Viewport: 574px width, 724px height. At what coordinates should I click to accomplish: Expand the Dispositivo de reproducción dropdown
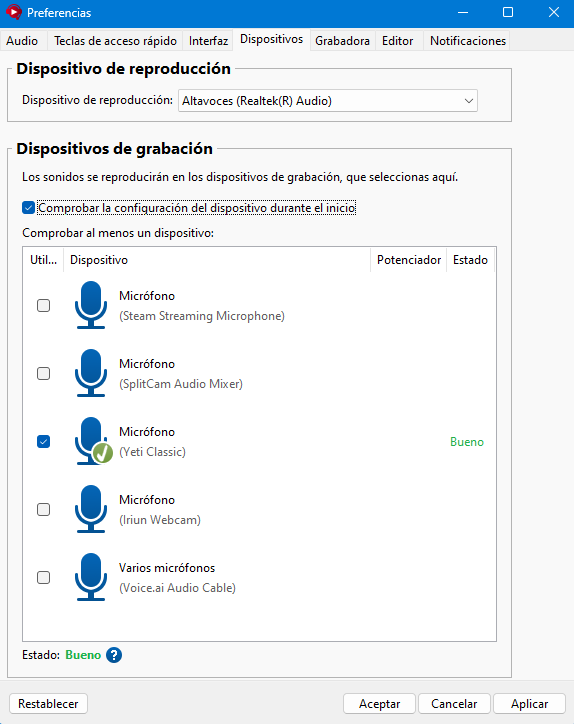coord(328,101)
